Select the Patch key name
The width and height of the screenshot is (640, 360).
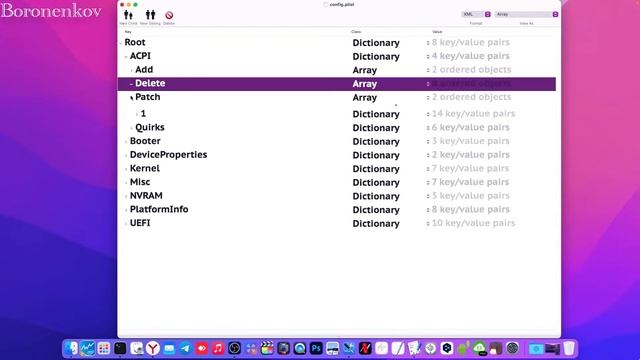point(148,97)
